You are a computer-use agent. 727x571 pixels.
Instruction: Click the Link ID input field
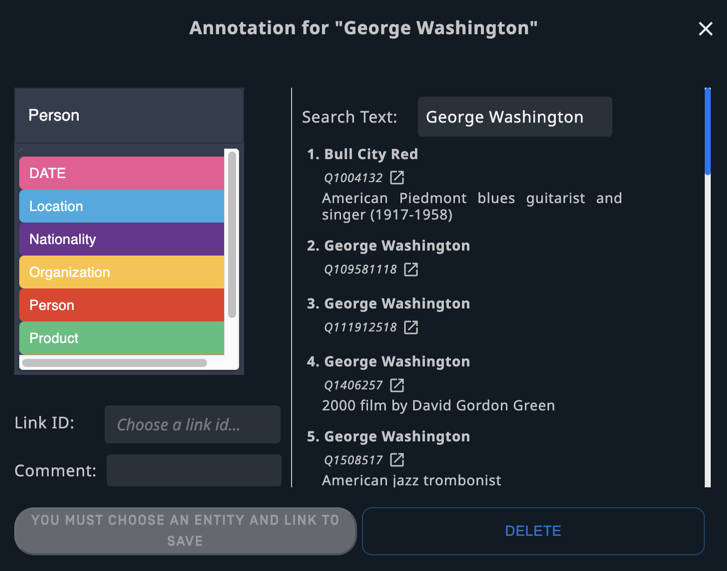click(192, 425)
